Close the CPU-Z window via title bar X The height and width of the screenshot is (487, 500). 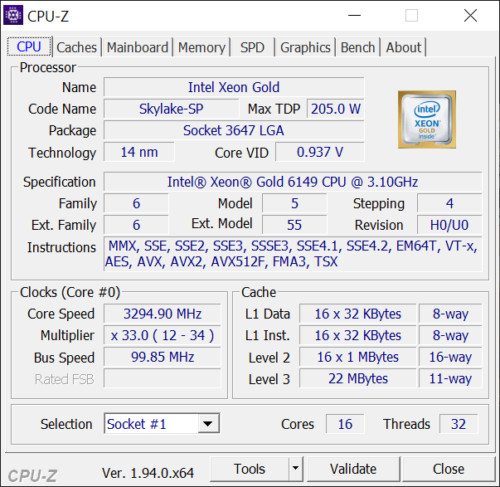click(470, 15)
